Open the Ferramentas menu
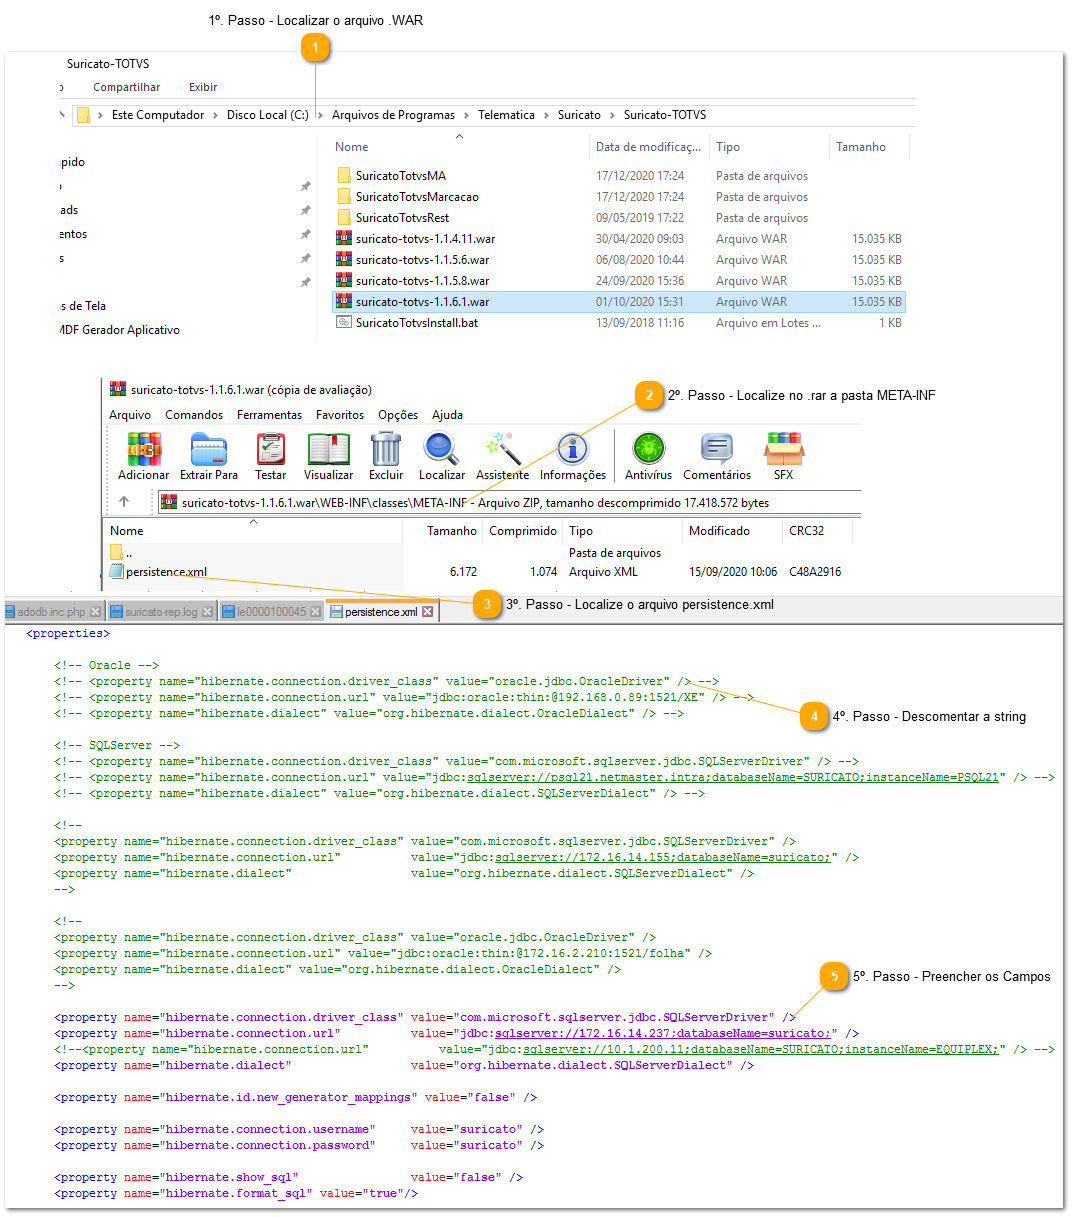Image resolution: width=1072 pixels, height=1217 pixels. coord(269,415)
